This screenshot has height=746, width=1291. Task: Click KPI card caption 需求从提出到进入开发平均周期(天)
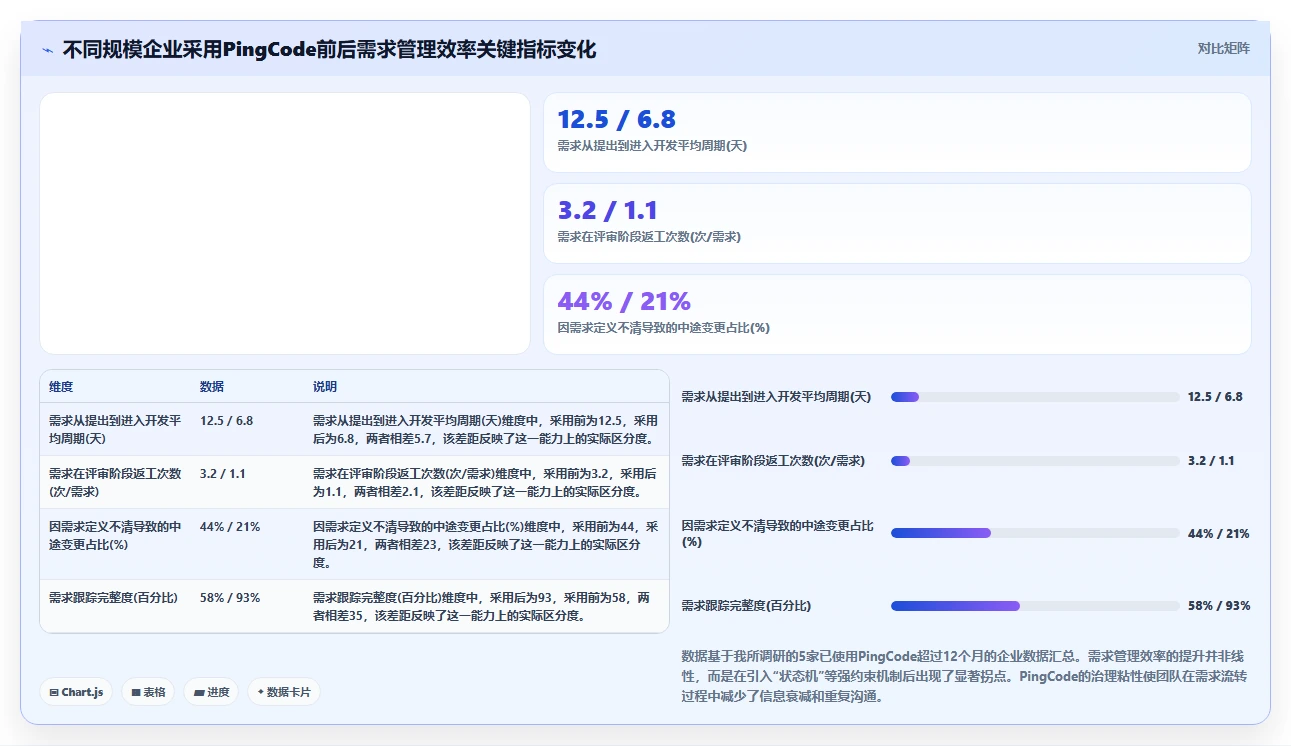[652, 146]
